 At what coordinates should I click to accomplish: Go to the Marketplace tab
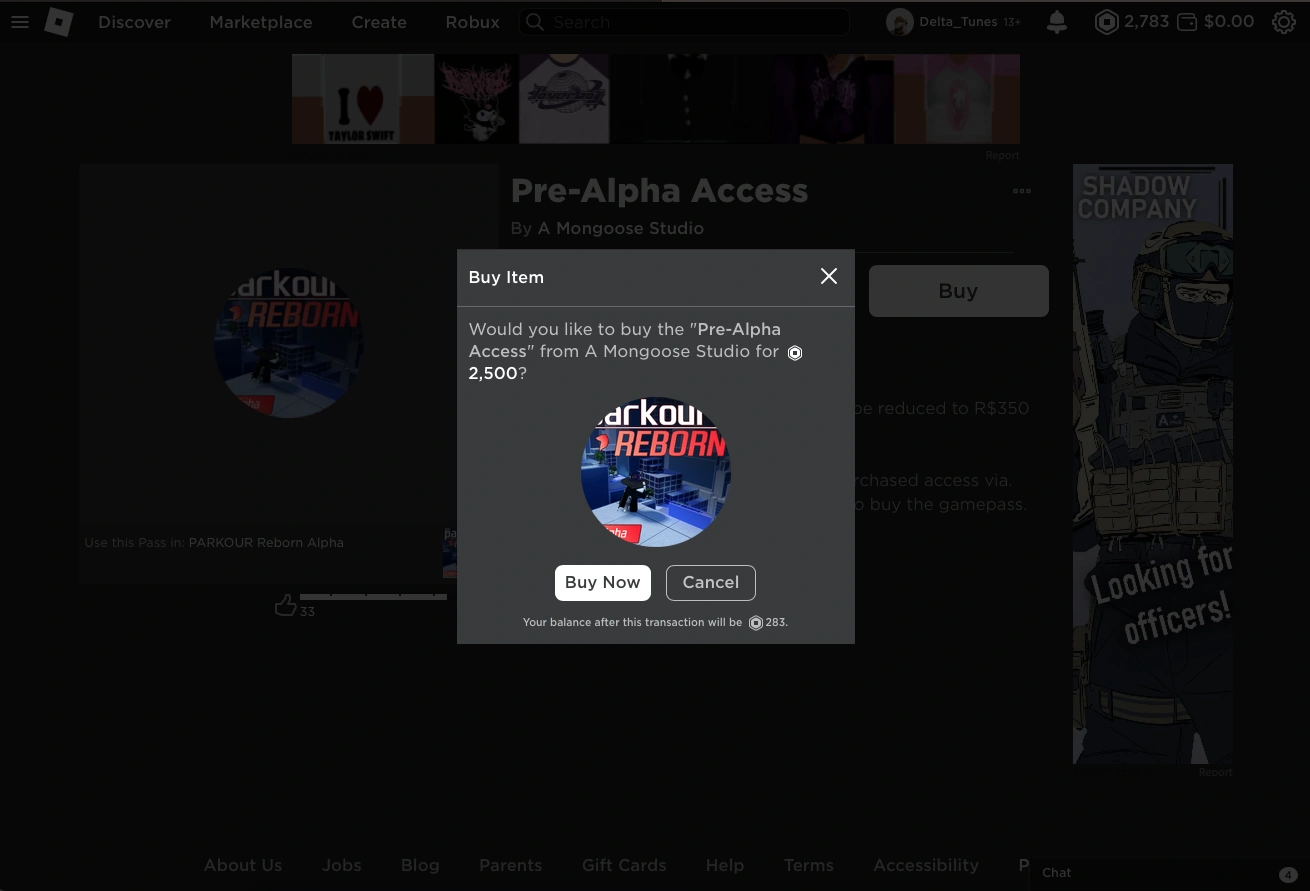coord(261,22)
